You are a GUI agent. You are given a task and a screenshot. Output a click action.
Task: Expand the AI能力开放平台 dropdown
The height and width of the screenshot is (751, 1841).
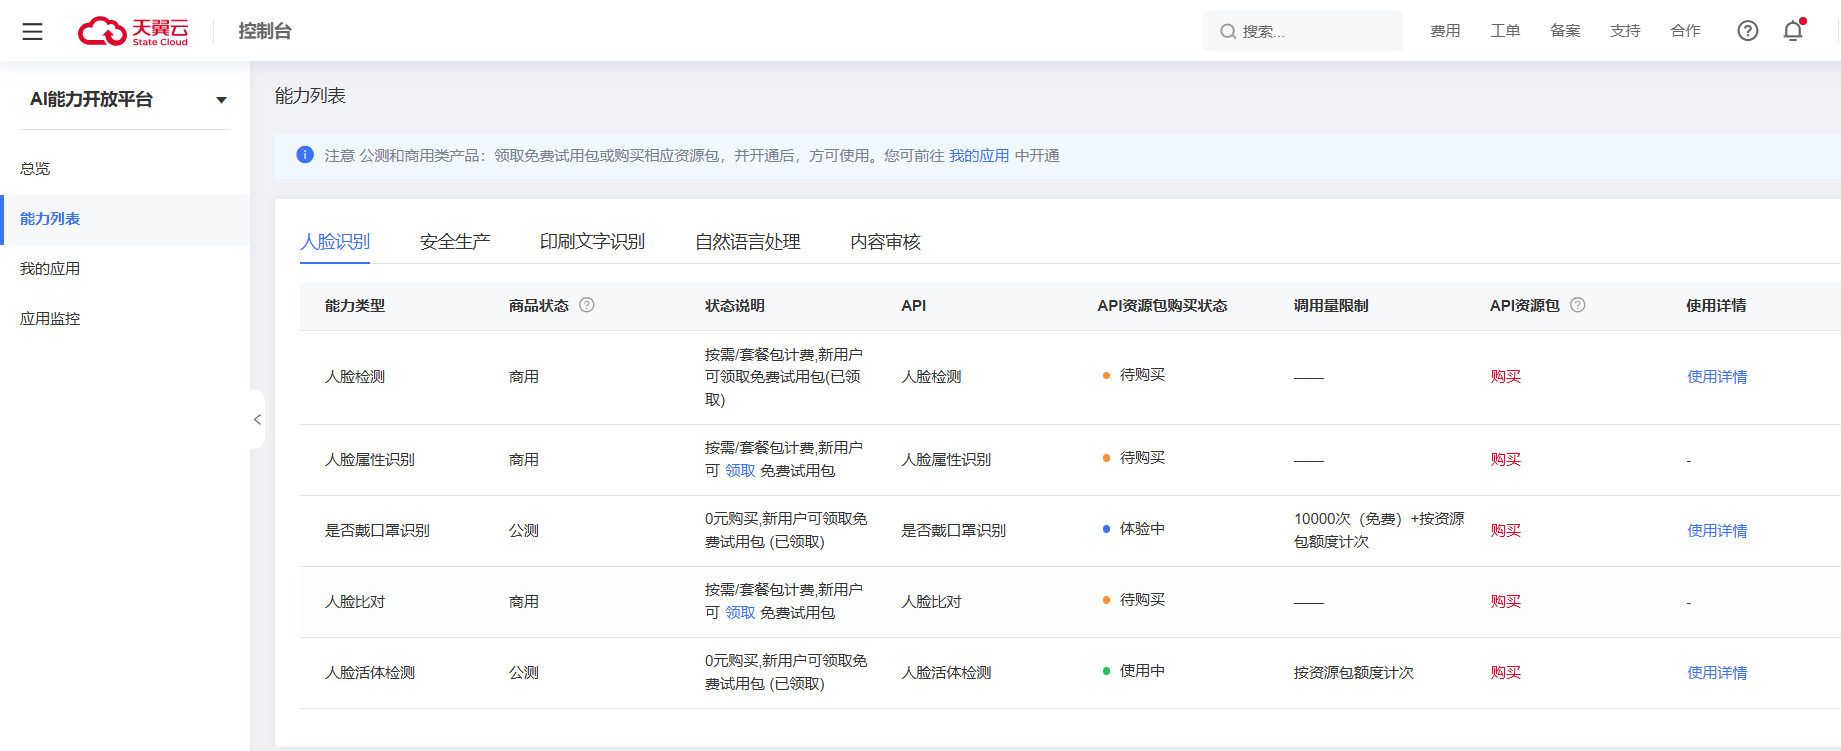click(x=221, y=100)
